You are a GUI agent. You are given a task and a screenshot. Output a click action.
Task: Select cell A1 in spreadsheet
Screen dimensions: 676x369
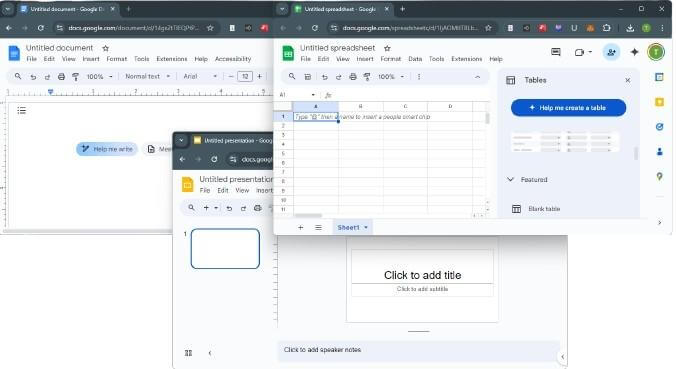coord(316,117)
